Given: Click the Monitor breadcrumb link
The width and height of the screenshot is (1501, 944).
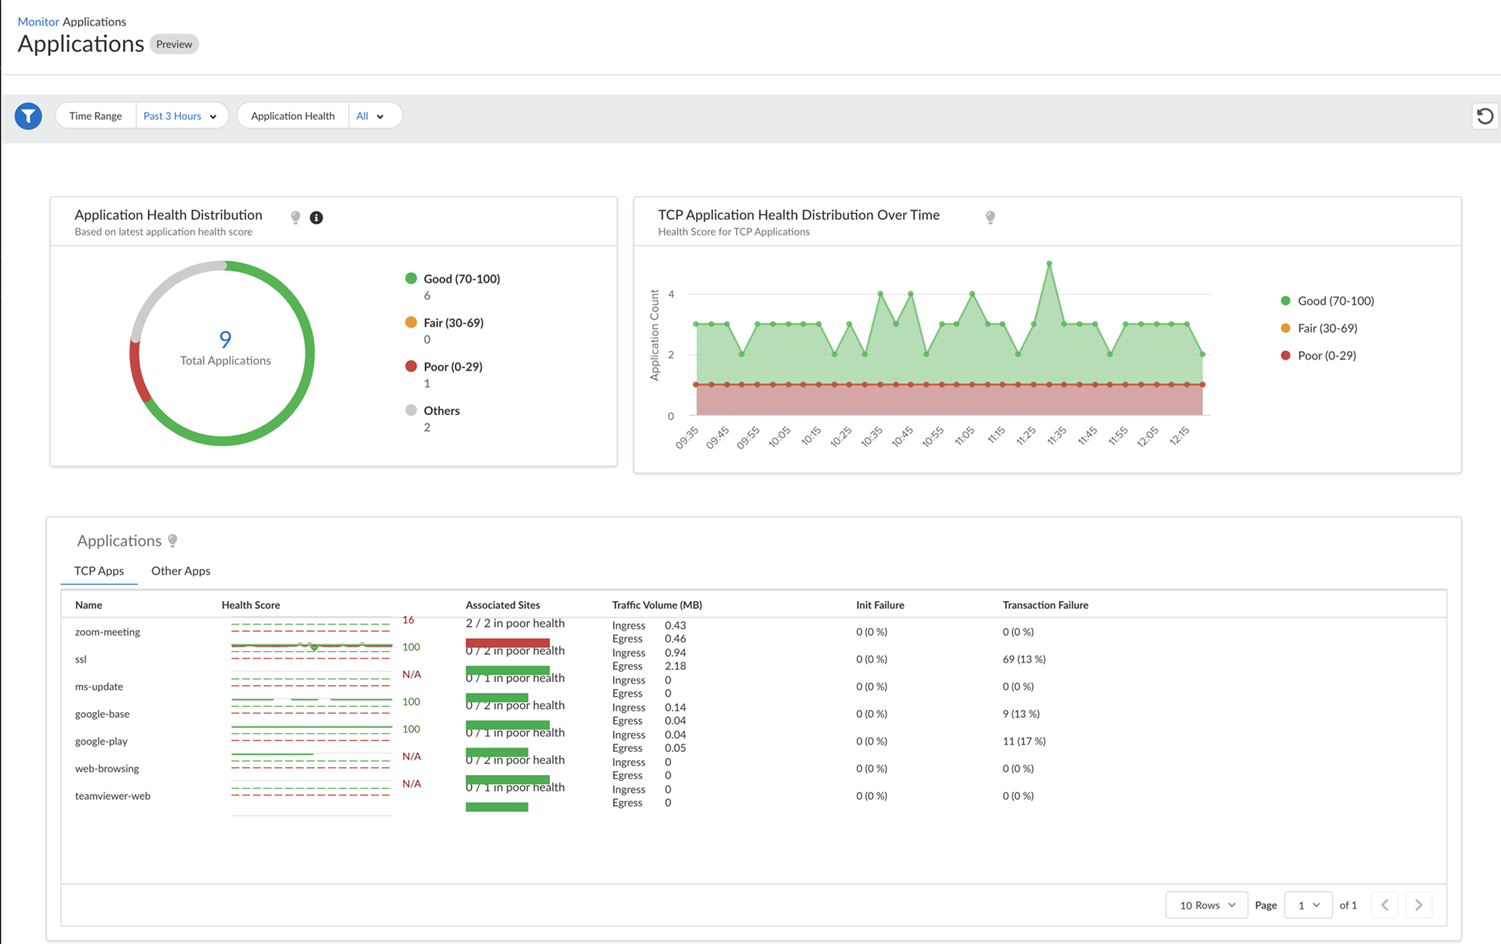Looking at the screenshot, I should tap(38, 21).
